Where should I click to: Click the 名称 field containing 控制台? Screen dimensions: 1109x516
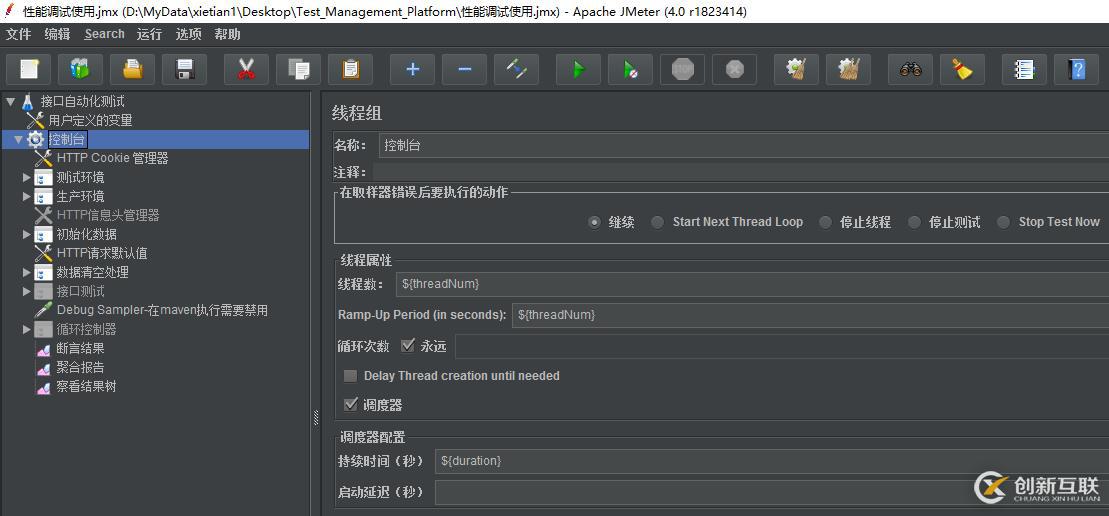[x=743, y=146]
